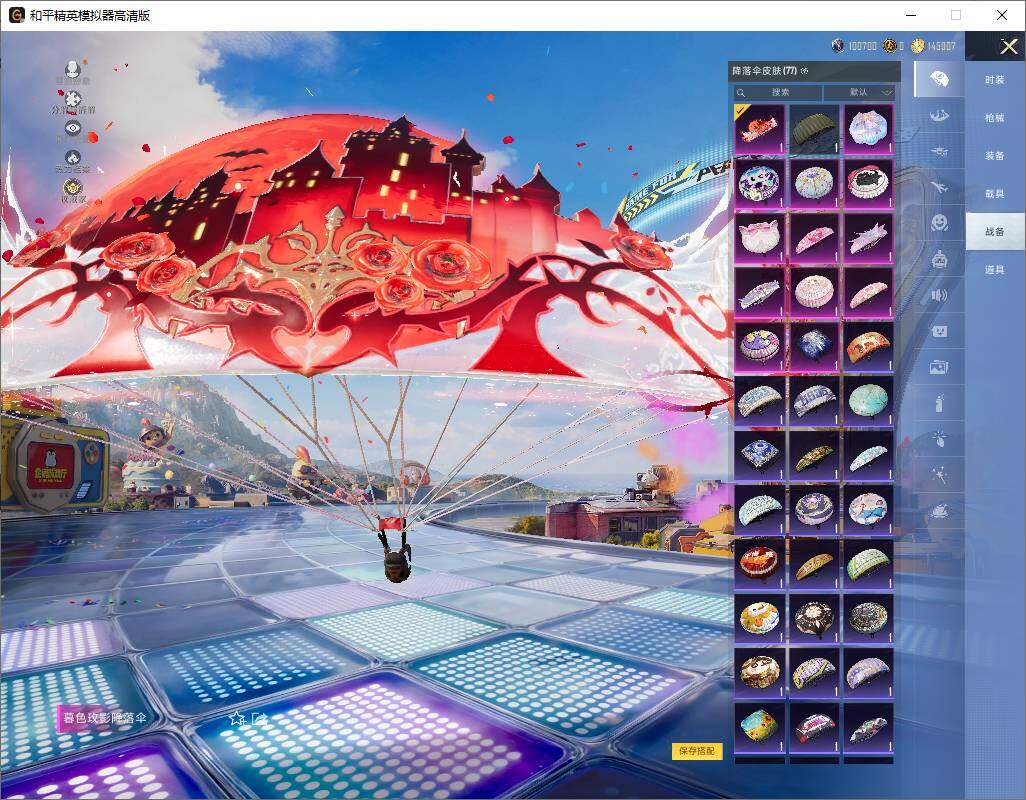The height and width of the screenshot is (800, 1026).
Task: Toggle favorite star for the current parachute
Action: point(237,718)
